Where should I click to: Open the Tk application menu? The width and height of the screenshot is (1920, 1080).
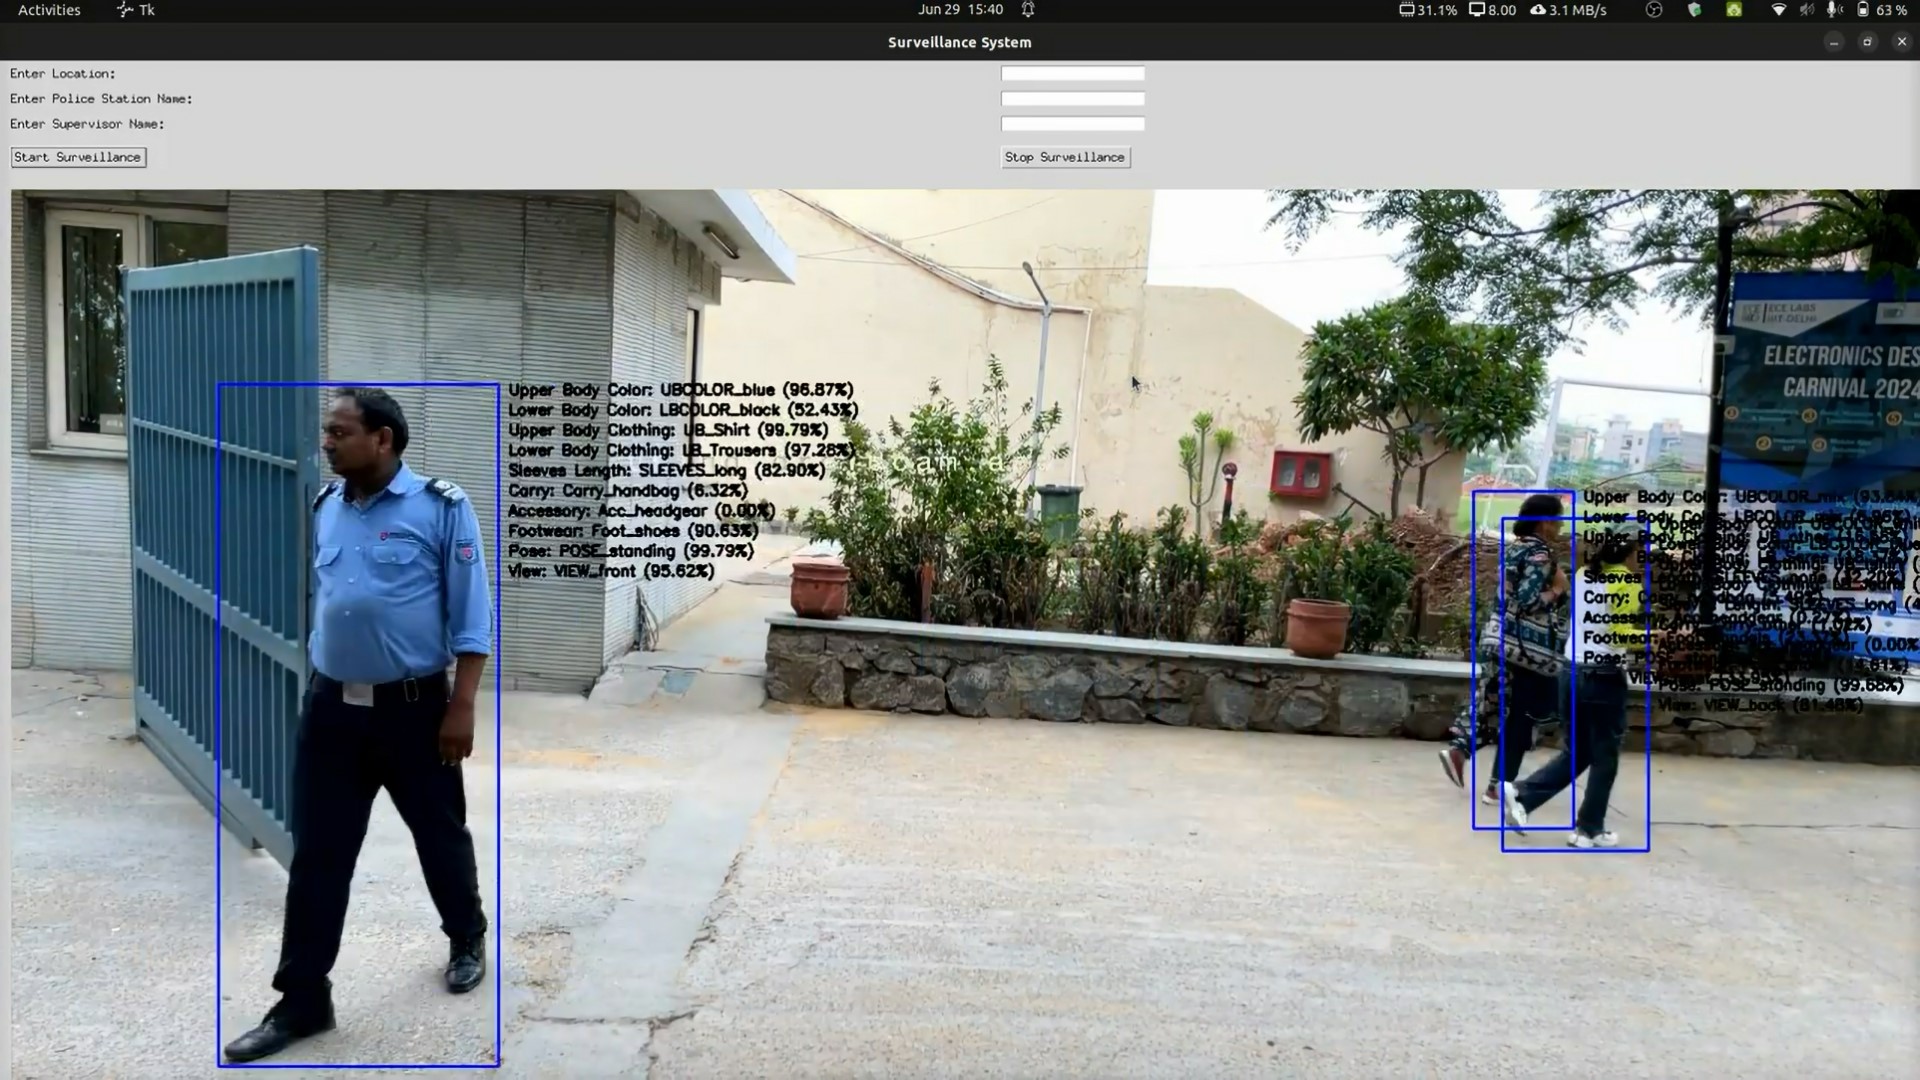point(136,10)
